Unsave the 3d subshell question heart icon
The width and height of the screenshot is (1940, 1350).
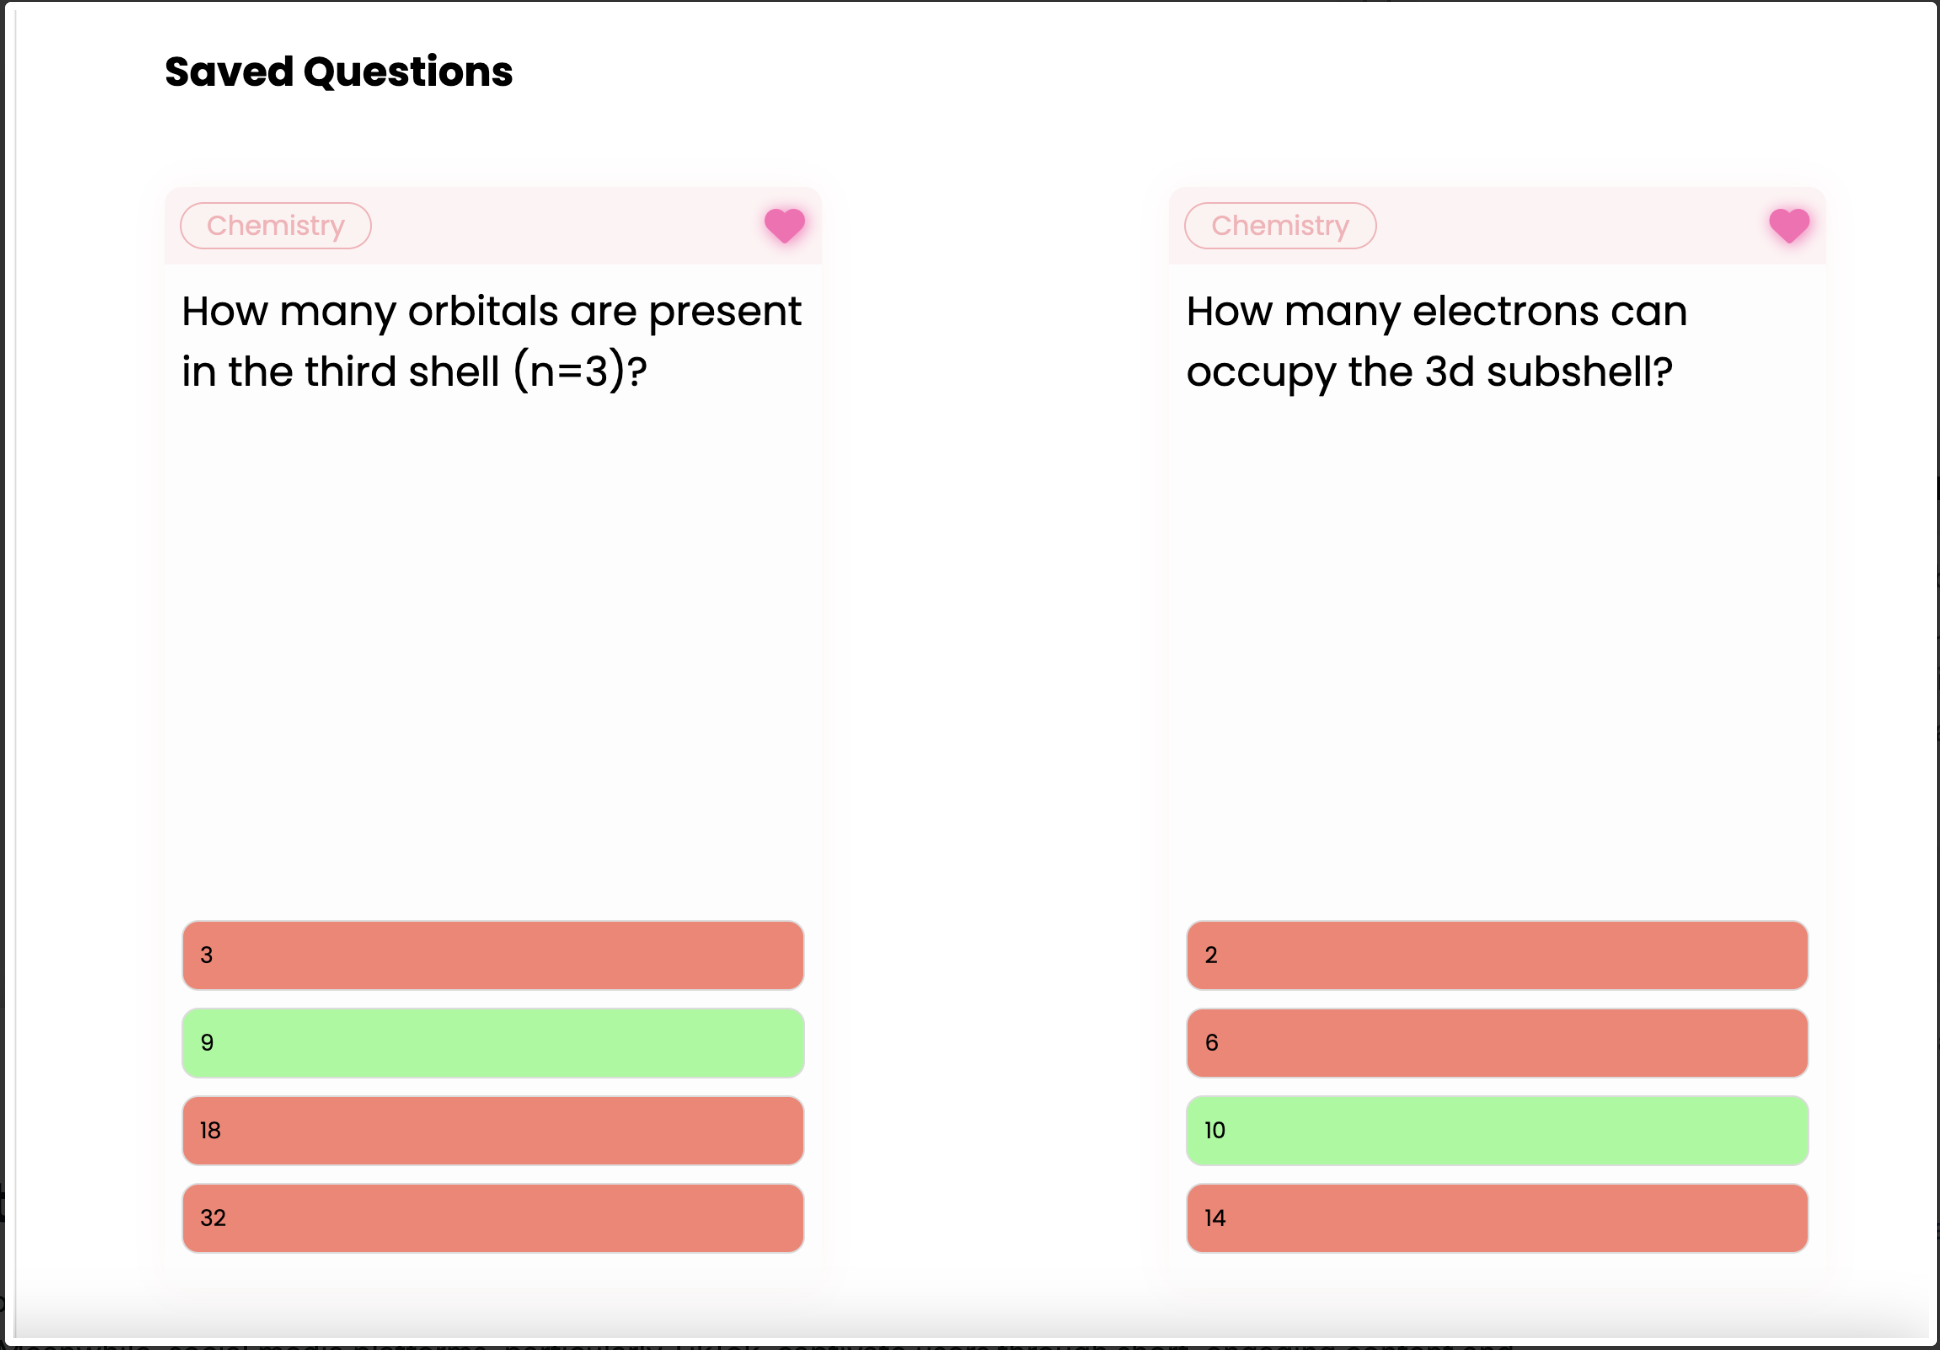[1789, 225]
